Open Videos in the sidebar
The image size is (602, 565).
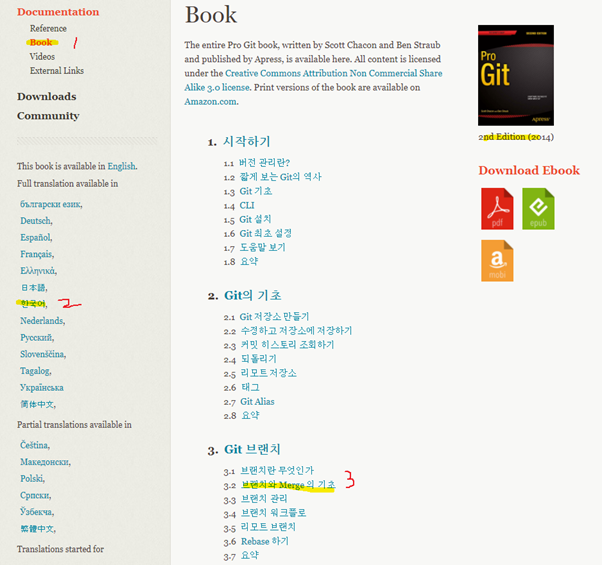coord(42,56)
